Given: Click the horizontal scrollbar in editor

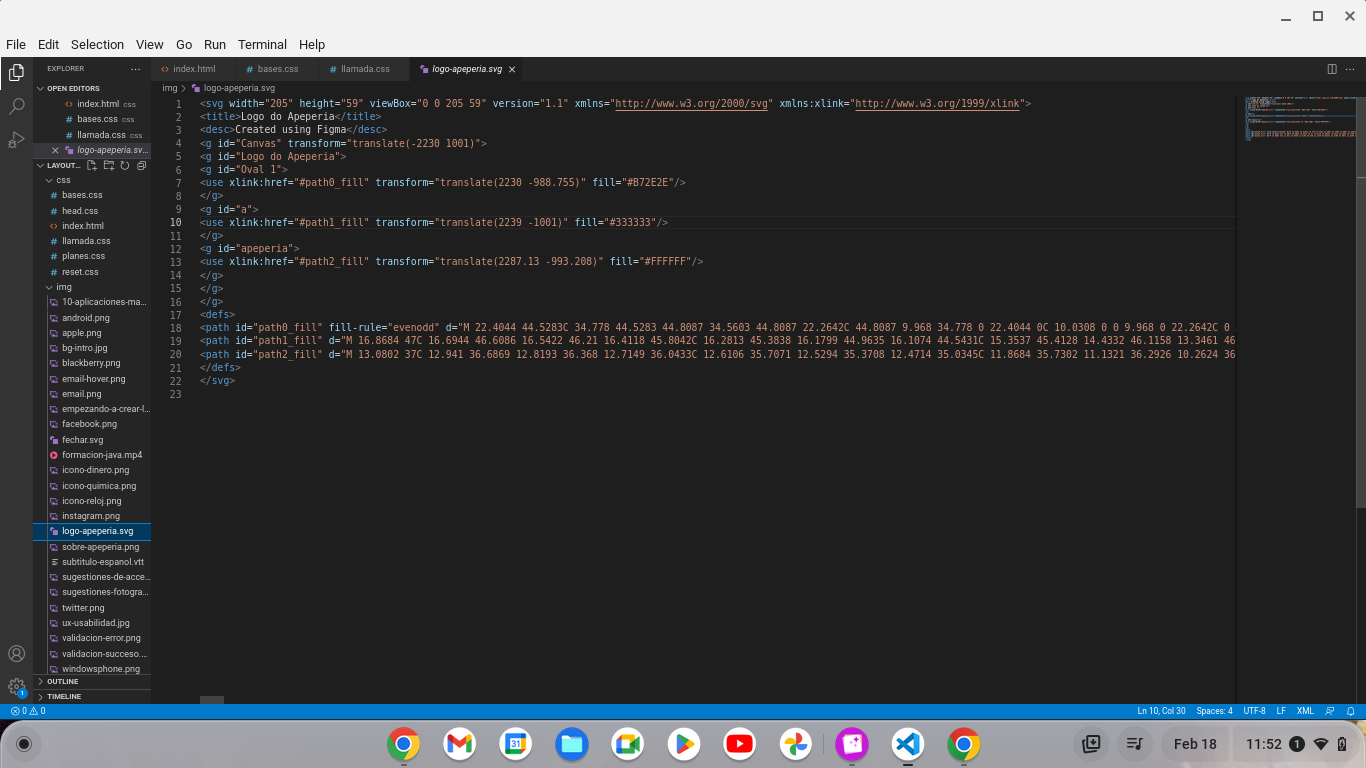Looking at the screenshot, I should 212,700.
